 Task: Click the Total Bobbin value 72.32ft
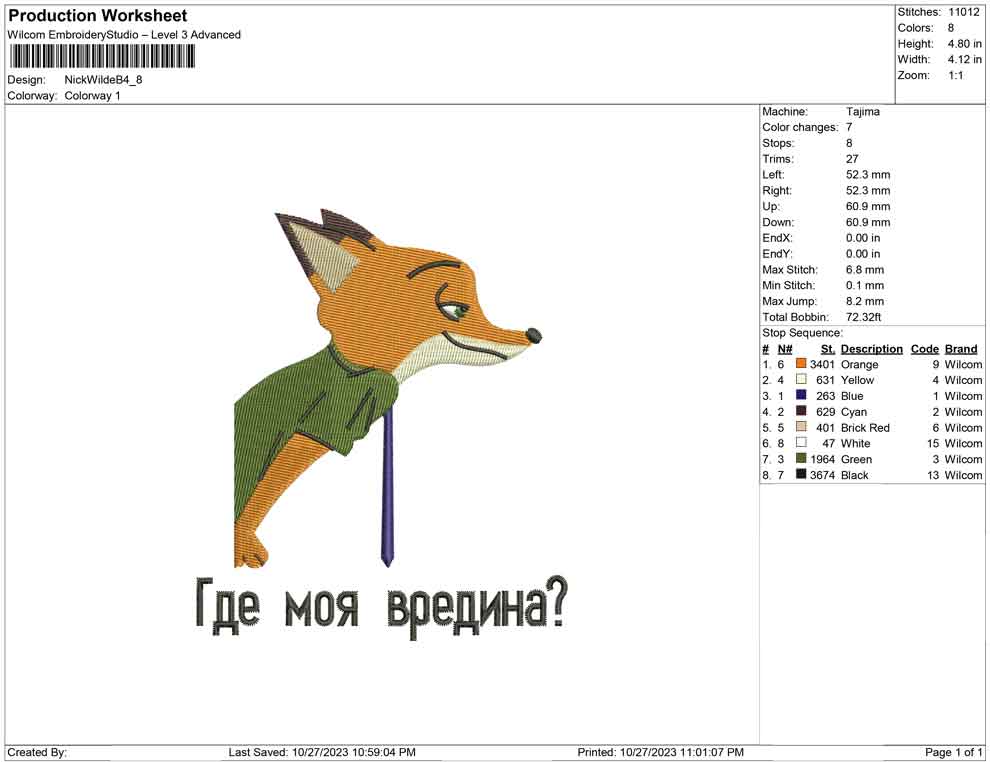(x=863, y=317)
